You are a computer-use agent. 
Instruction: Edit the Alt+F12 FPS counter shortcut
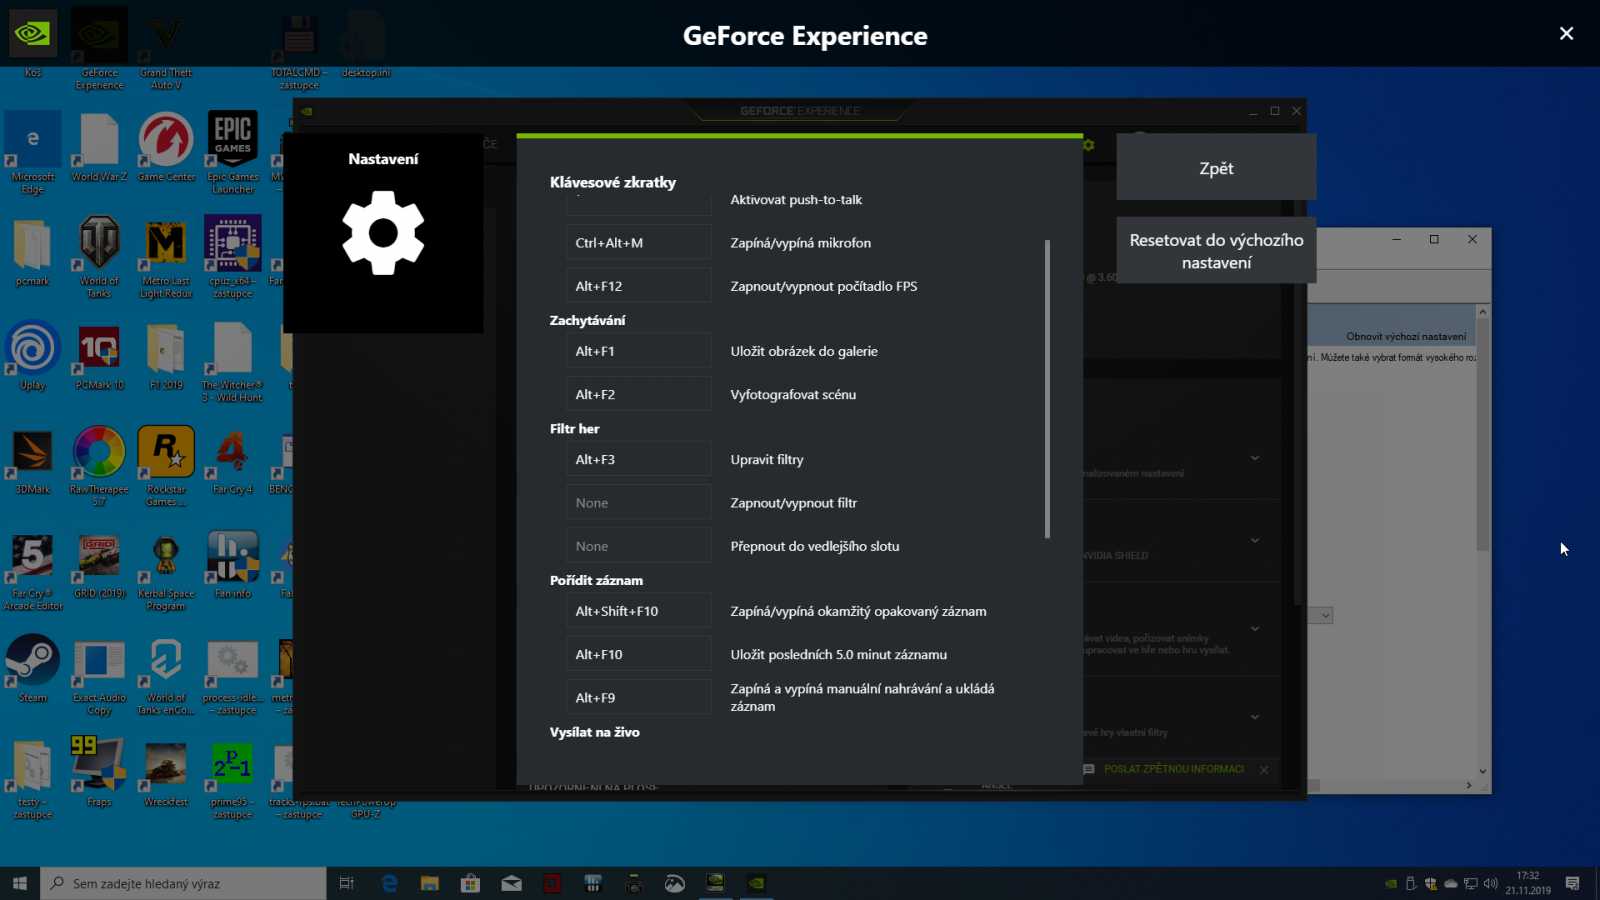click(x=638, y=286)
